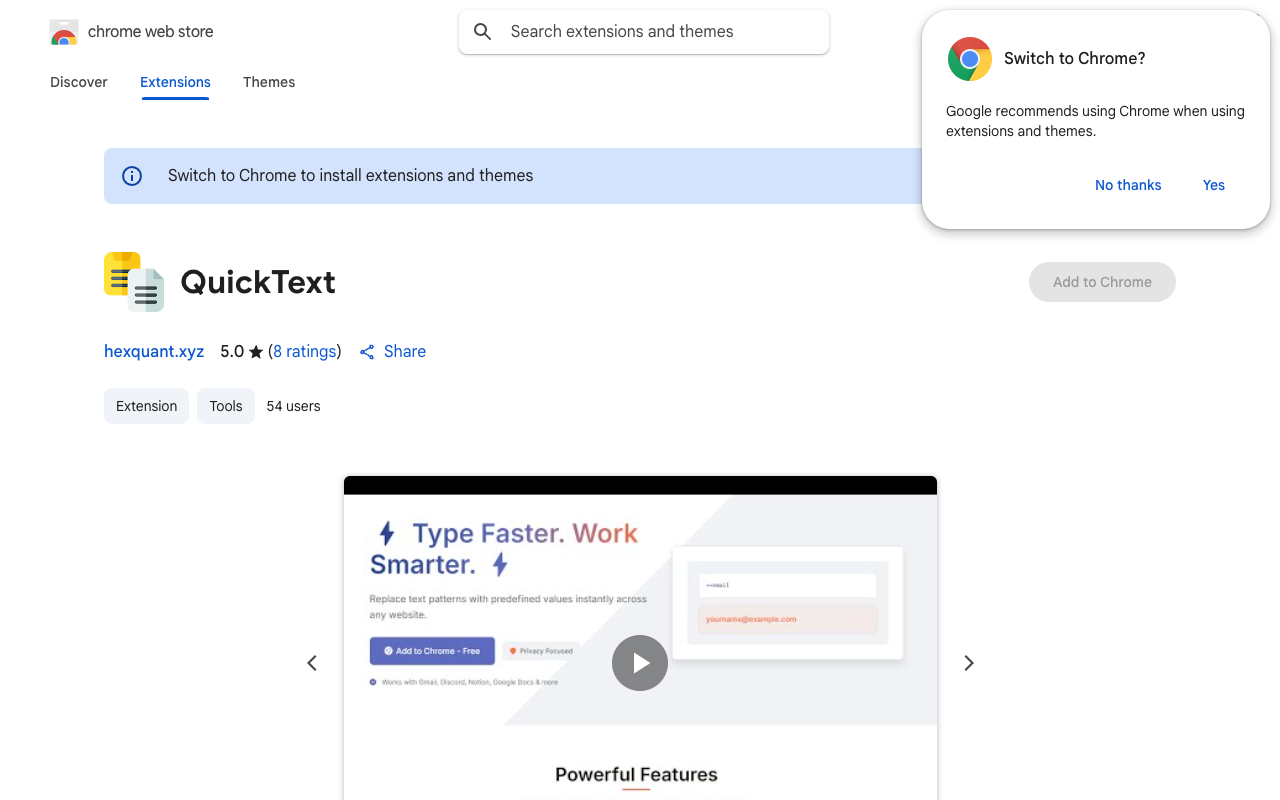This screenshot has height=800, width=1280.
Task: Click the Tools category chip
Action: tap(226, 406)
